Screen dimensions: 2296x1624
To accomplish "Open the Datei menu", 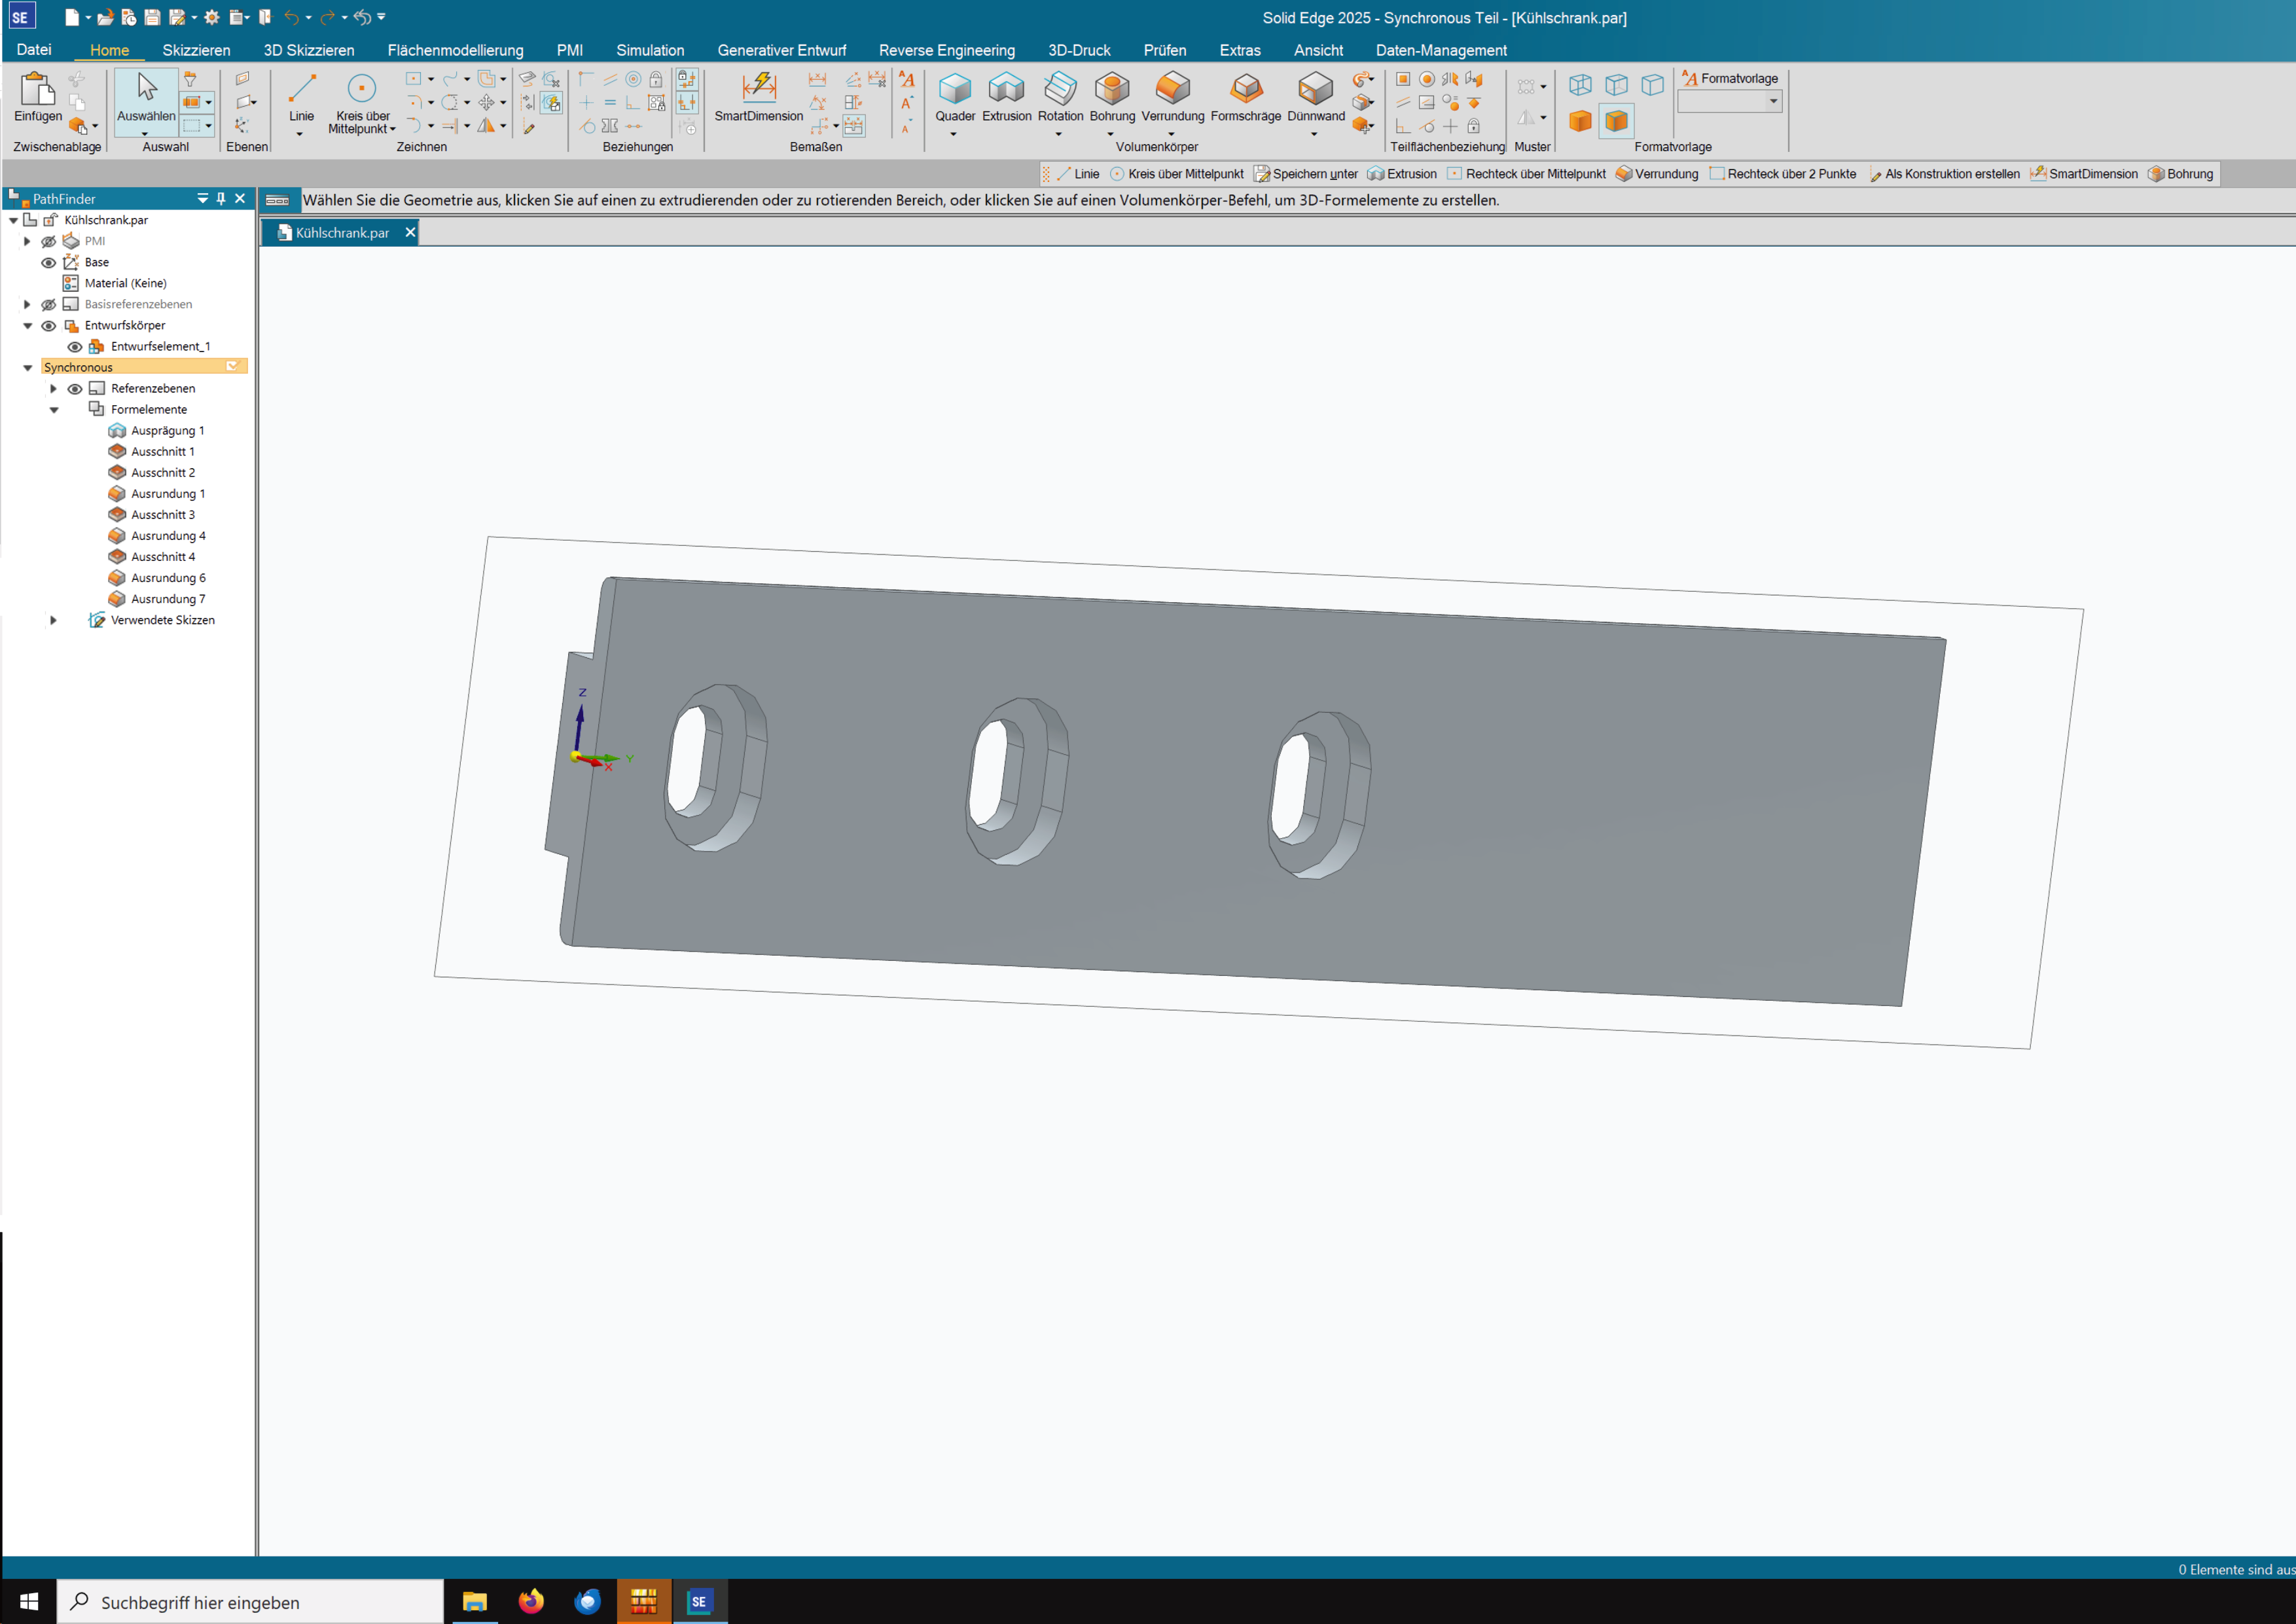I will (34, 50).
